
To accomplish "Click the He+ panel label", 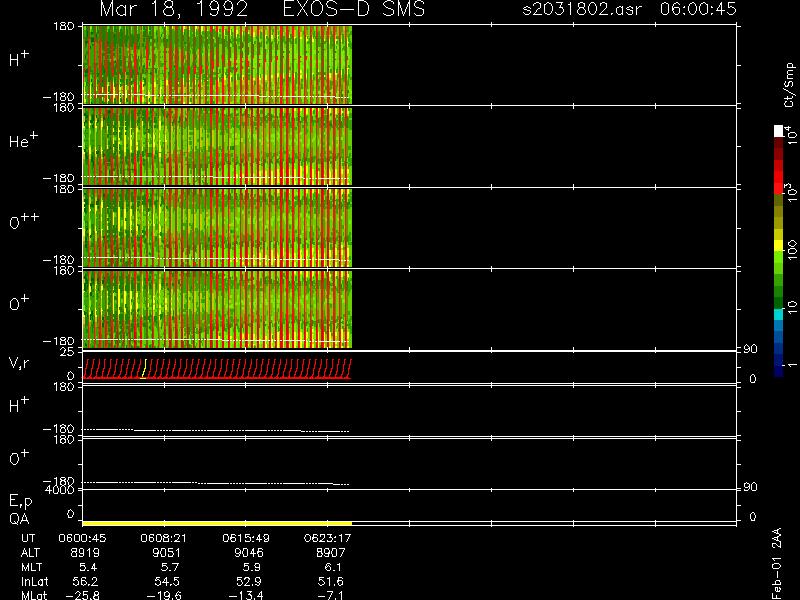I will 23,140.
